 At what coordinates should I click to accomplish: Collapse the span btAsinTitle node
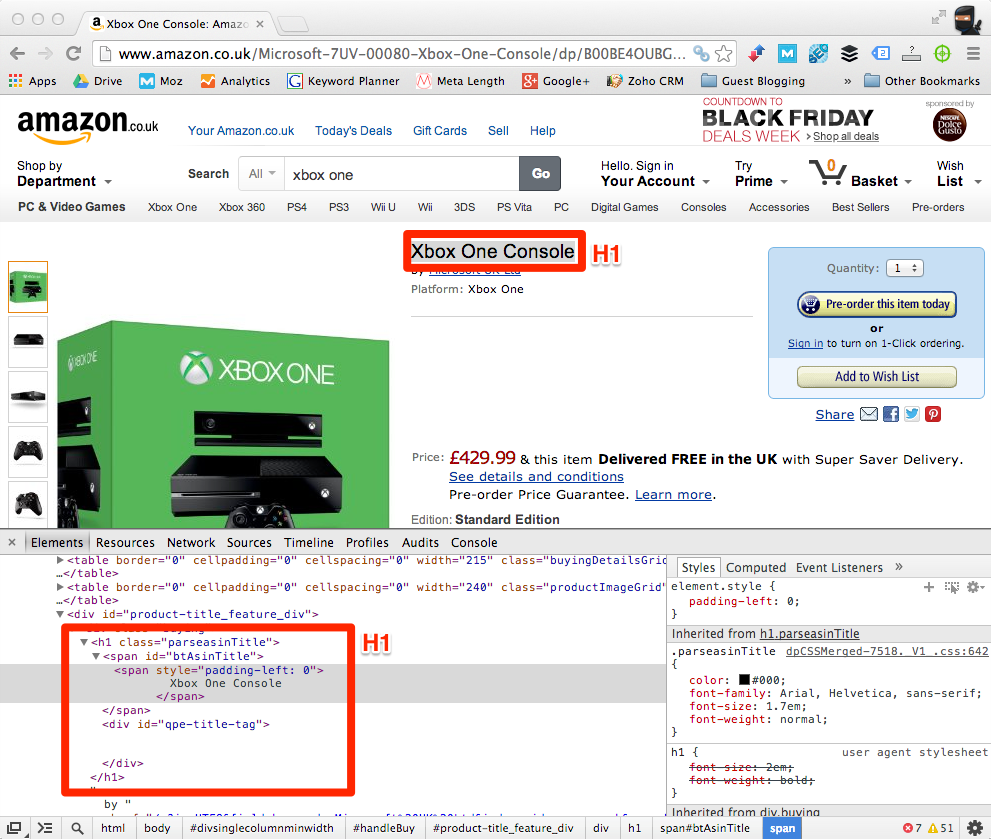pyautogui.click(x=96, y=656)
